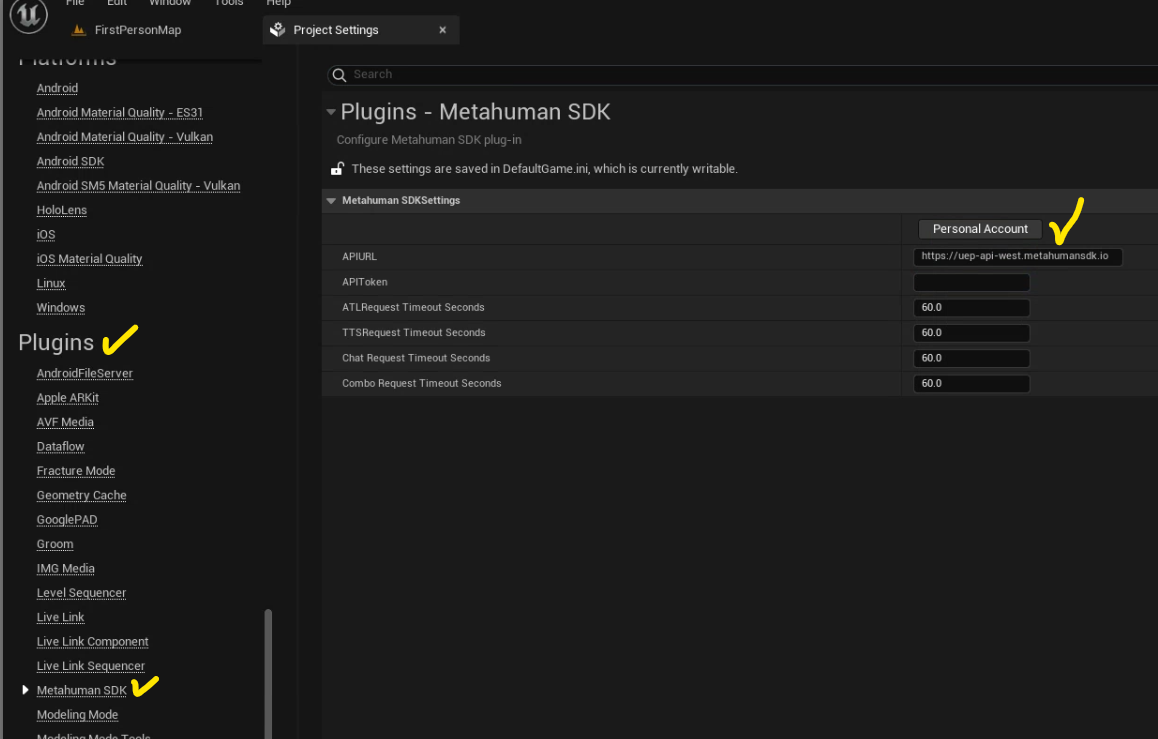Close the Project Settings tab
The width and height of the screenshot is (1158, 739).
442,30
